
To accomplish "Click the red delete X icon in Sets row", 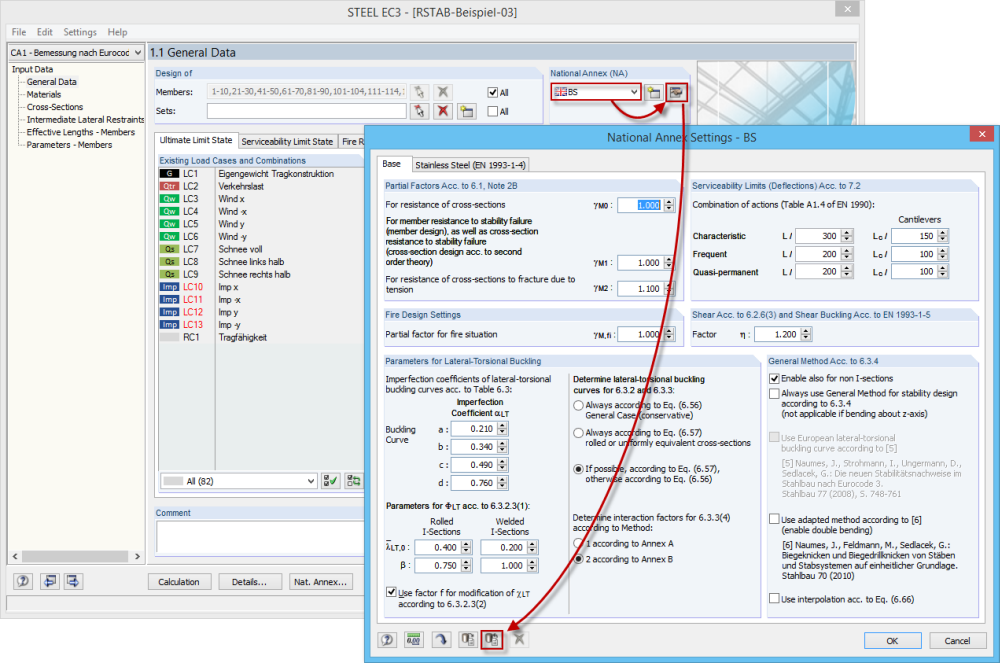I will [x=443, y=111].
